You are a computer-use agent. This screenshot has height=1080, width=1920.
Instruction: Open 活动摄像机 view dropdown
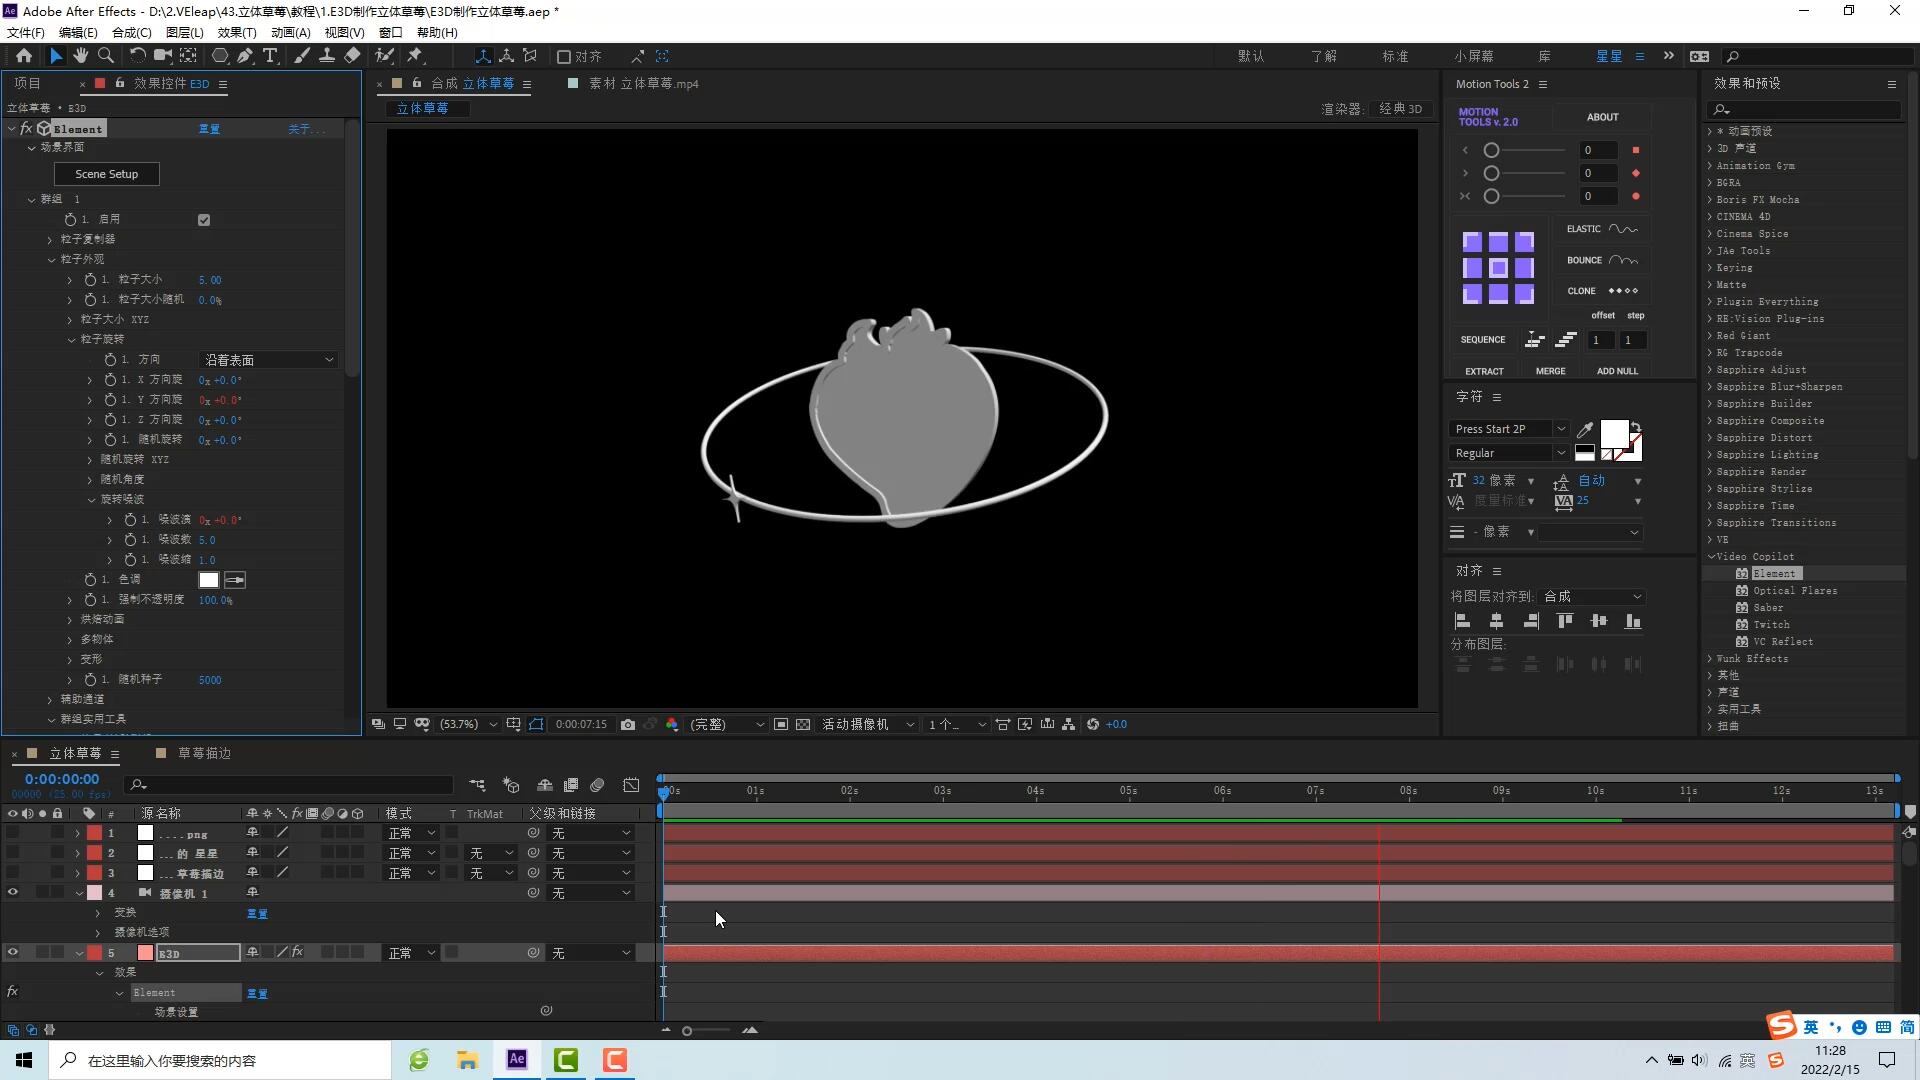867,725
